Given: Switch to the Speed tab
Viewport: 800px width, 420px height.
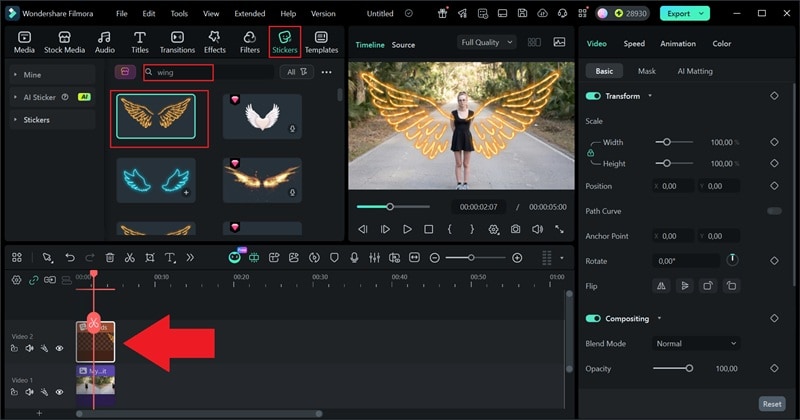Looking at the screenshot, I should point(634,43).
